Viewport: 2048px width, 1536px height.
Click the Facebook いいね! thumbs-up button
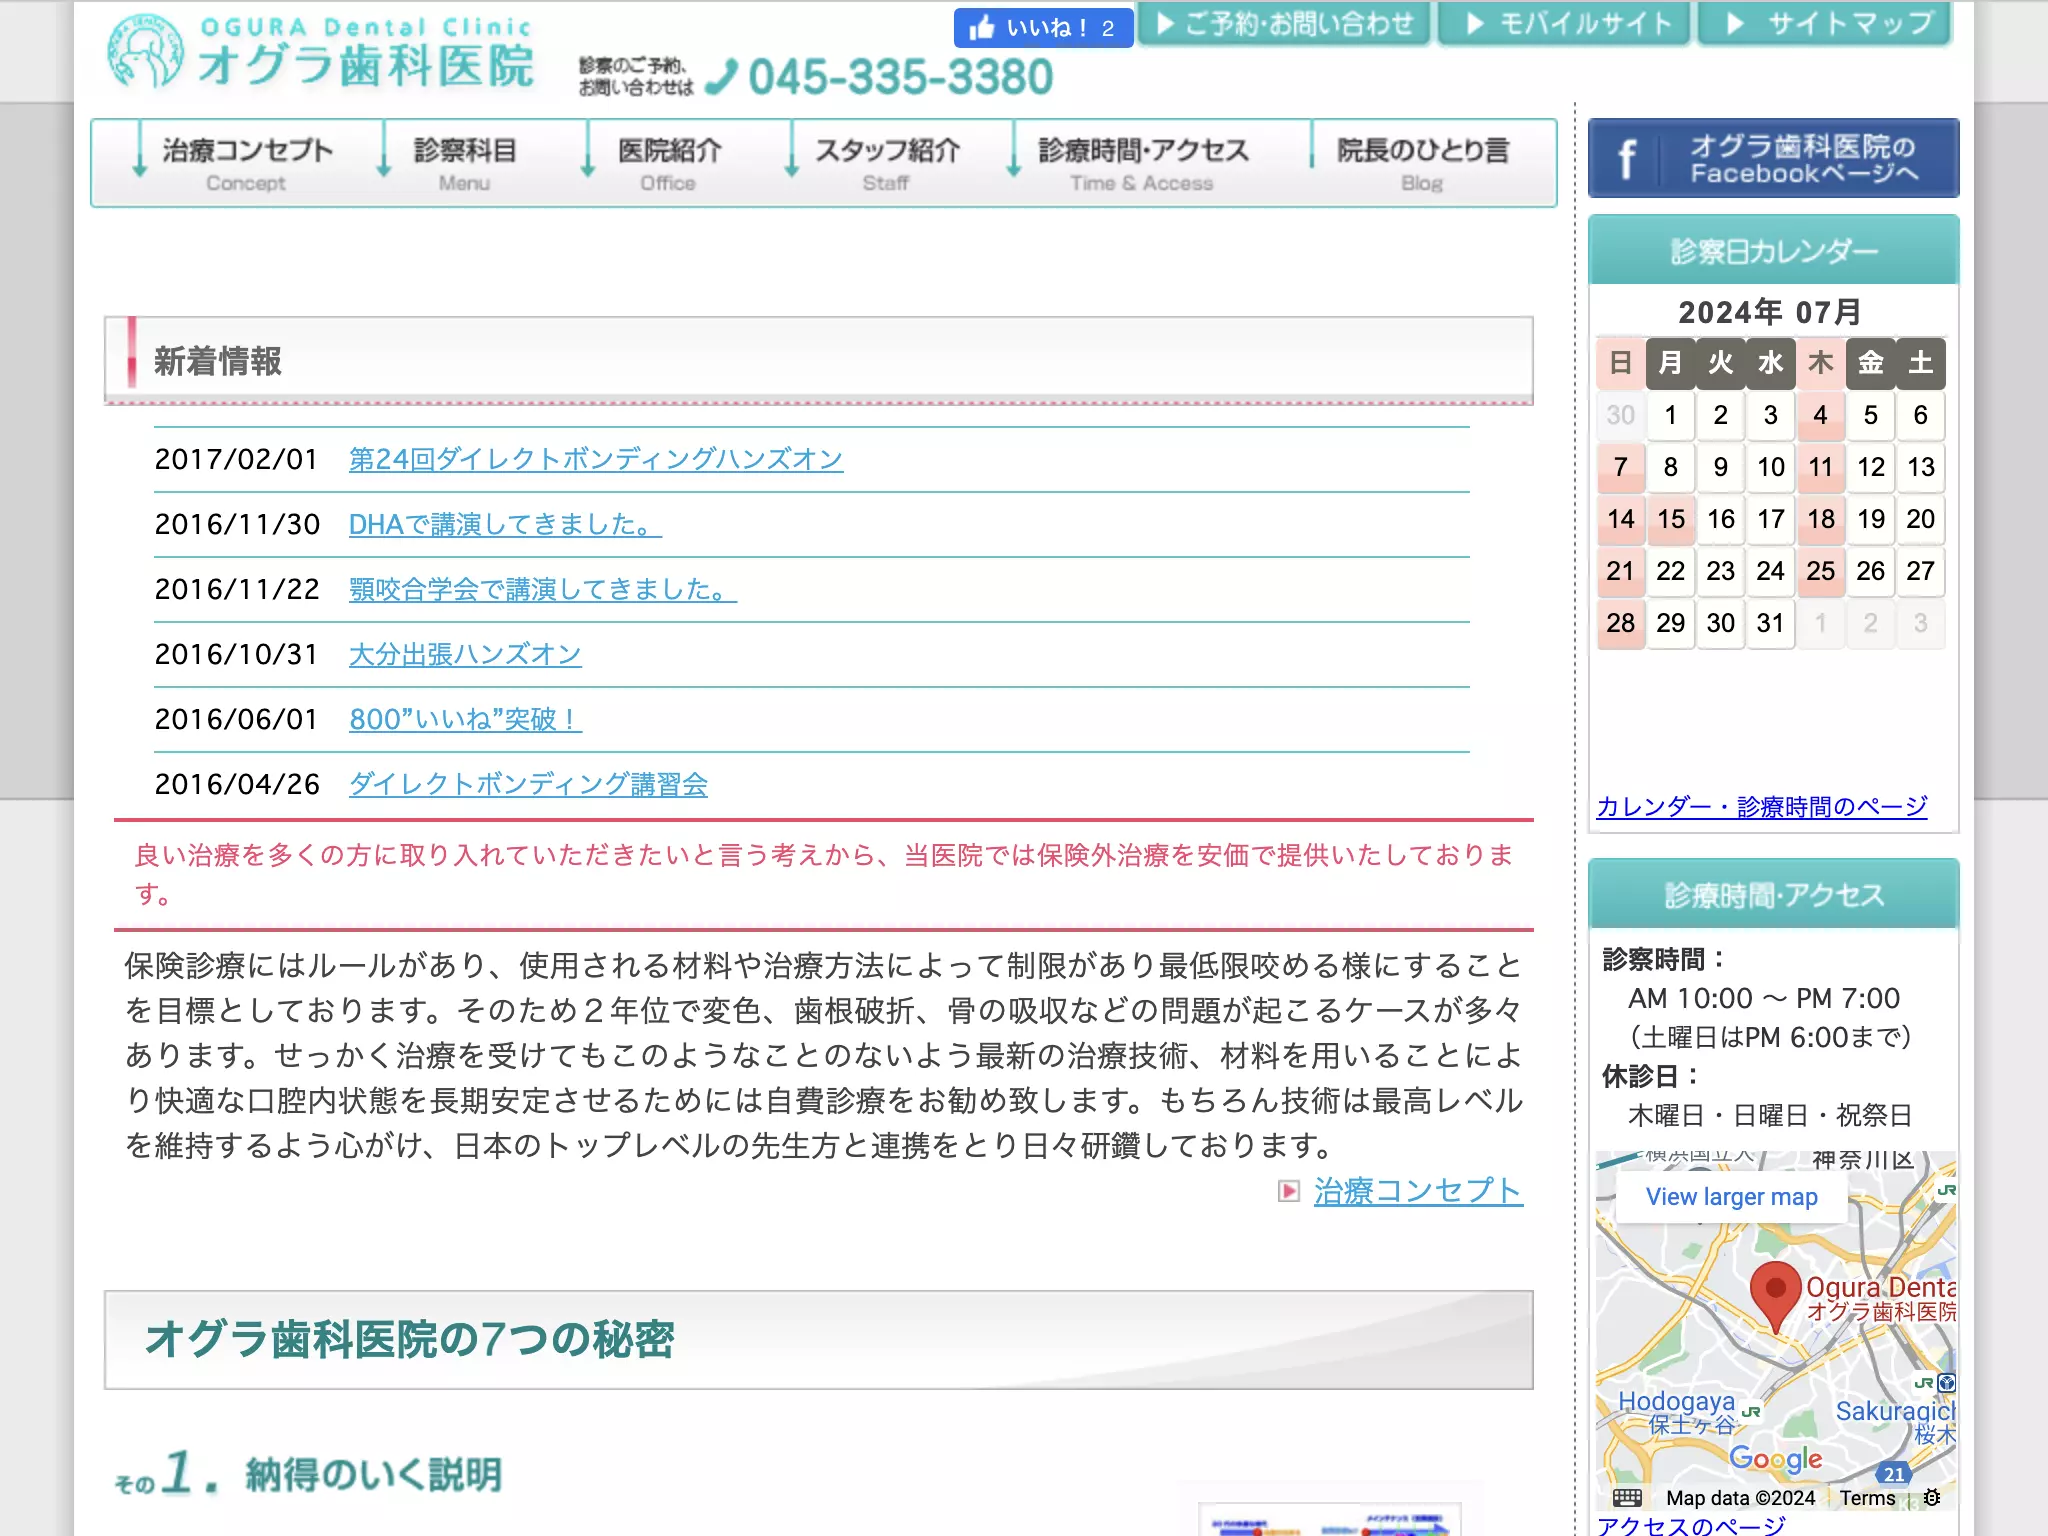click(1043, 28)
